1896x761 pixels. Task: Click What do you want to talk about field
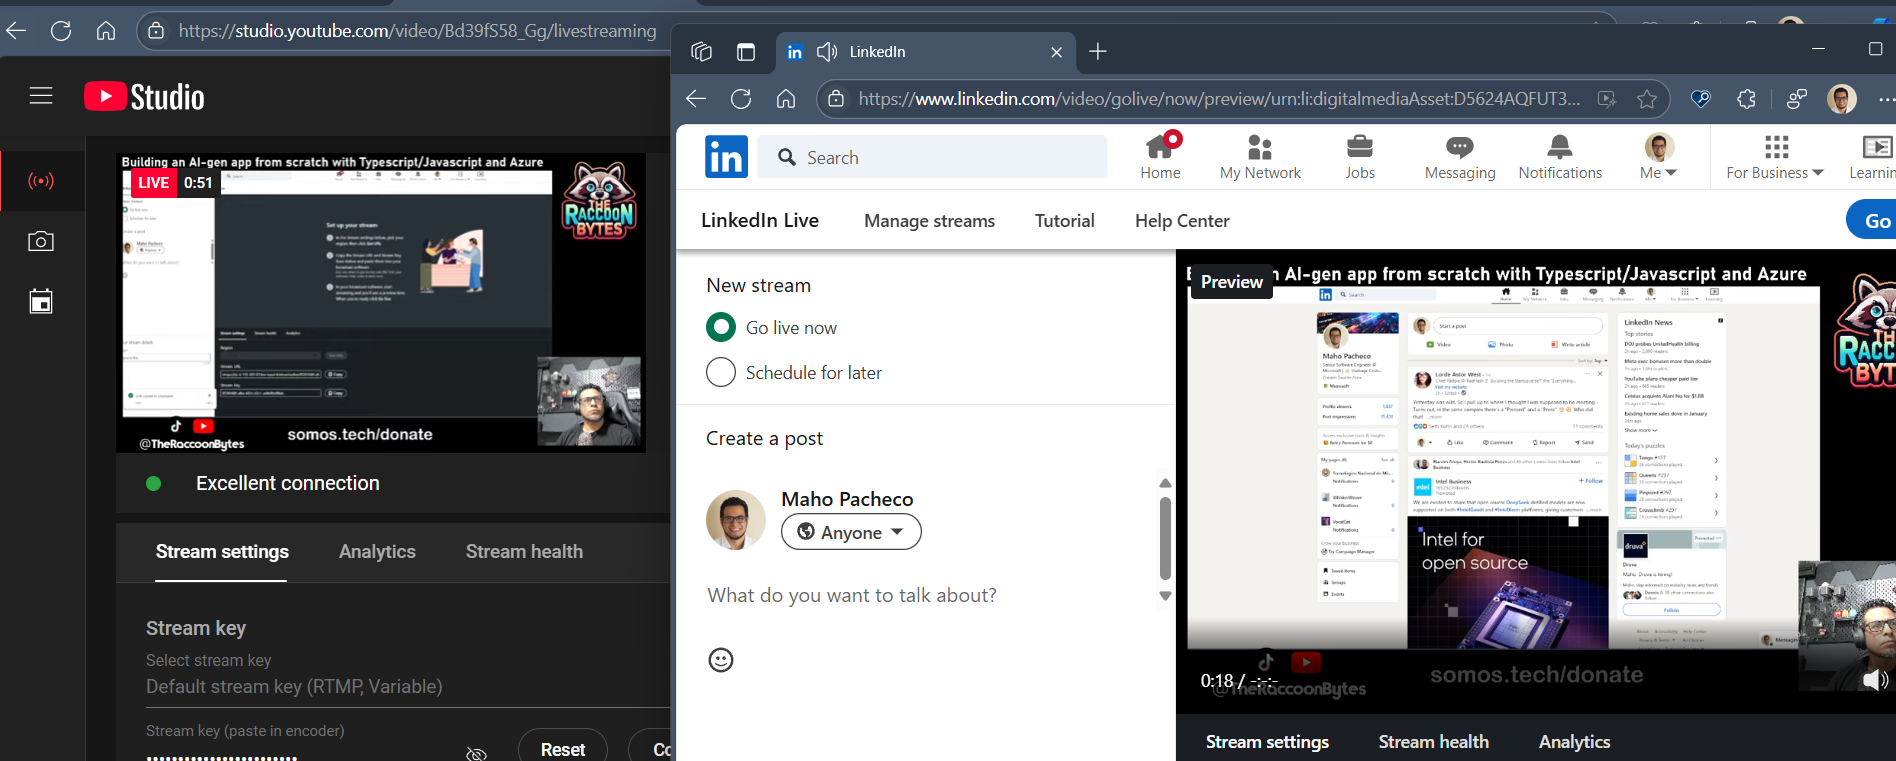852,595
